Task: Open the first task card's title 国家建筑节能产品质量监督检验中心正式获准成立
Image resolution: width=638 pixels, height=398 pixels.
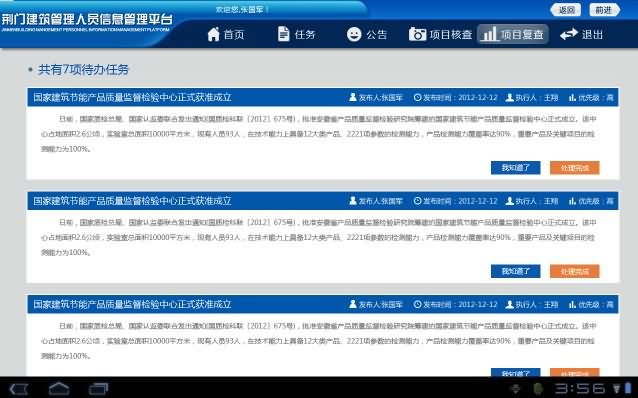Action: point(132,97)
